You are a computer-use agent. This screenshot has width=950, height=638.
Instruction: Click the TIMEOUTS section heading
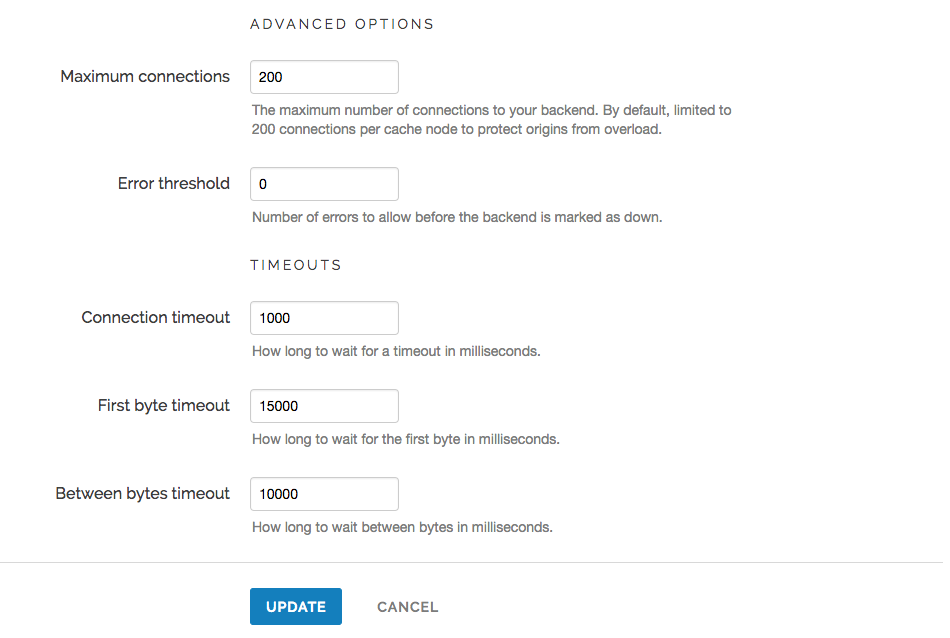[x=296, y=265]
